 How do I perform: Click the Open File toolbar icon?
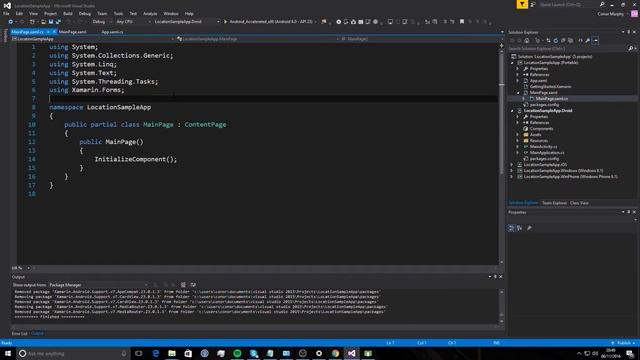coord(43,22)
